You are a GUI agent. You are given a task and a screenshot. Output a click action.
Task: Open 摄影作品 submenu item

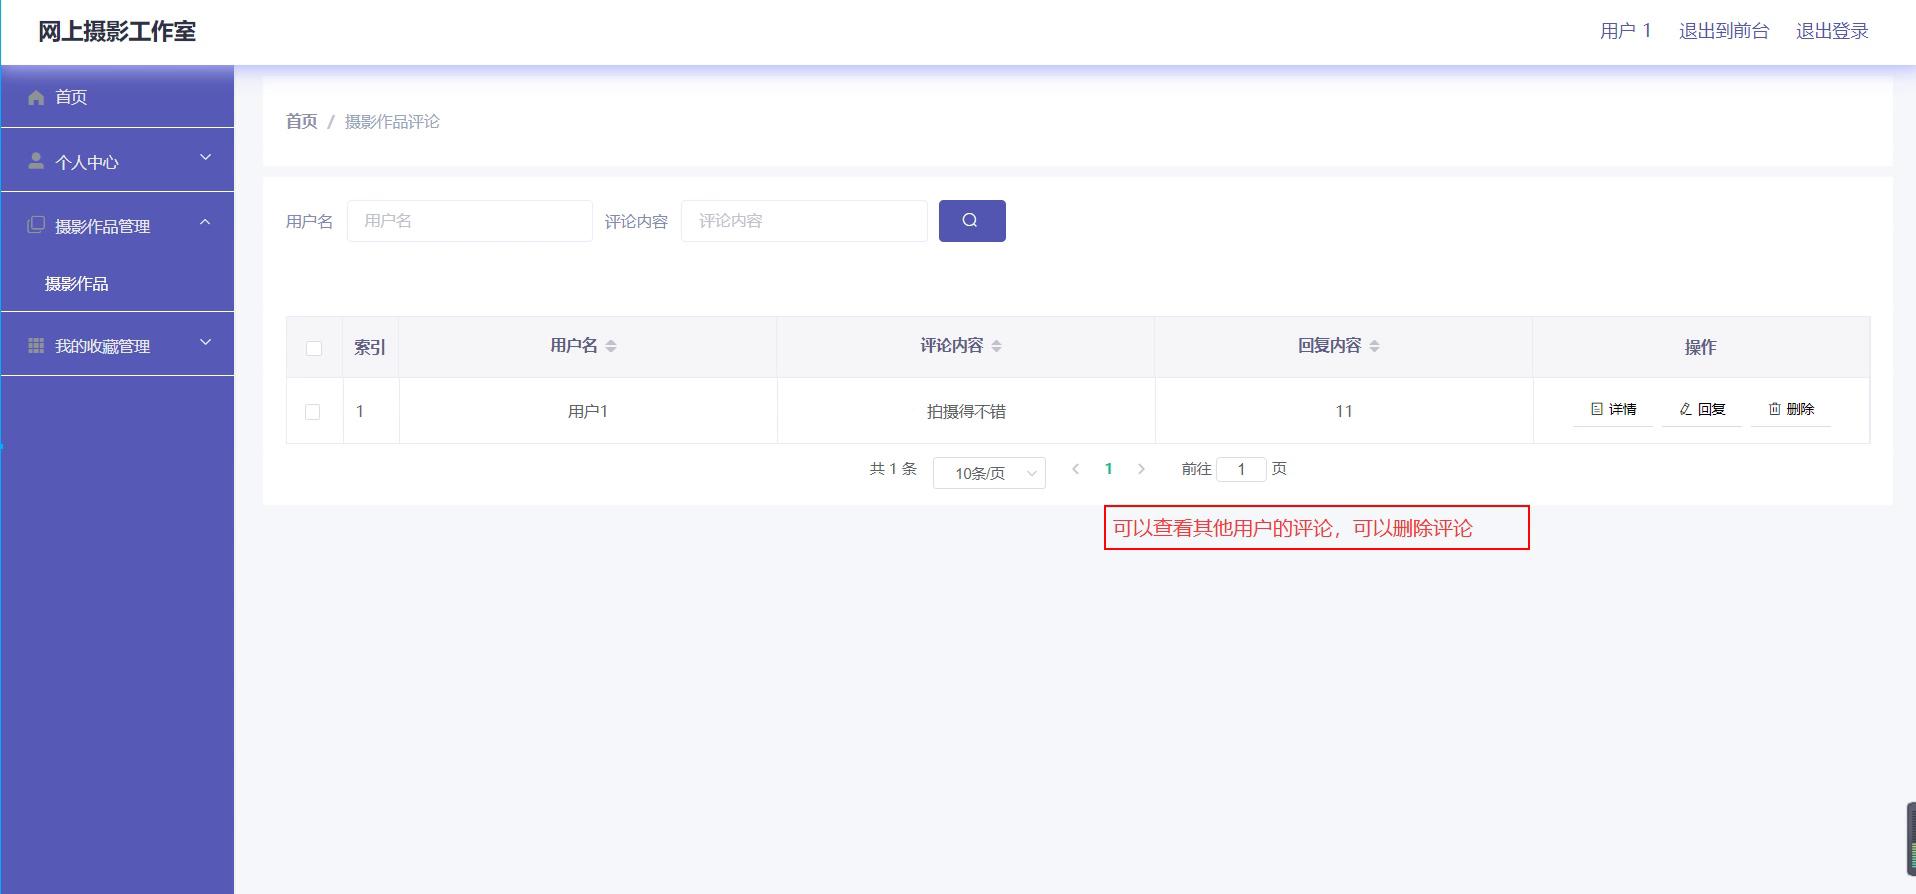click(77, 284)
